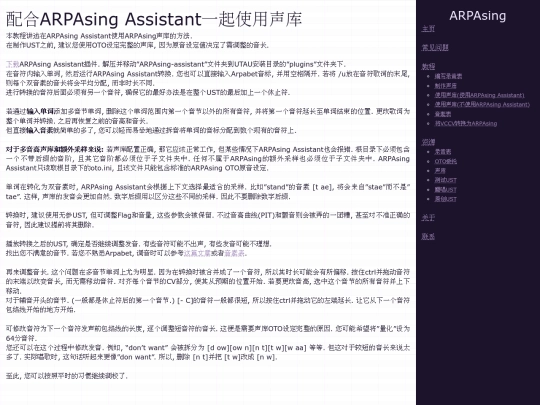
Task: Open the 声库 resource link
Action: 440,170
